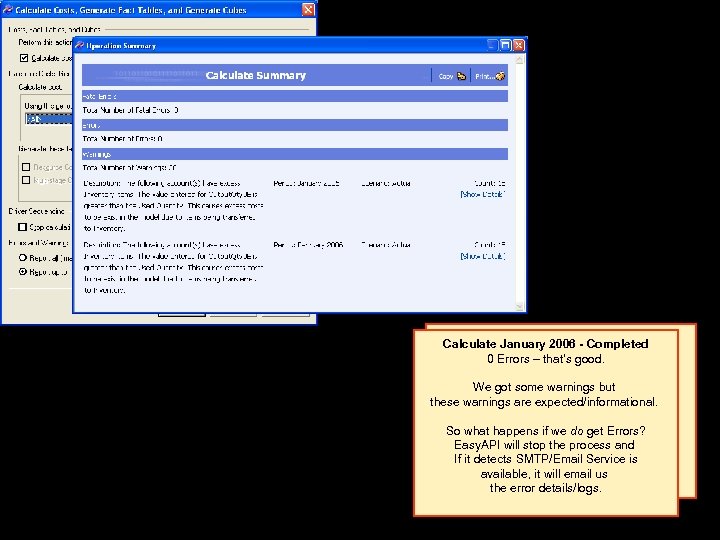This screenshot has height=540, width=720.
Task: Select the highlighted list item in Calculate Costs dialog
Action: pos(49,119)
